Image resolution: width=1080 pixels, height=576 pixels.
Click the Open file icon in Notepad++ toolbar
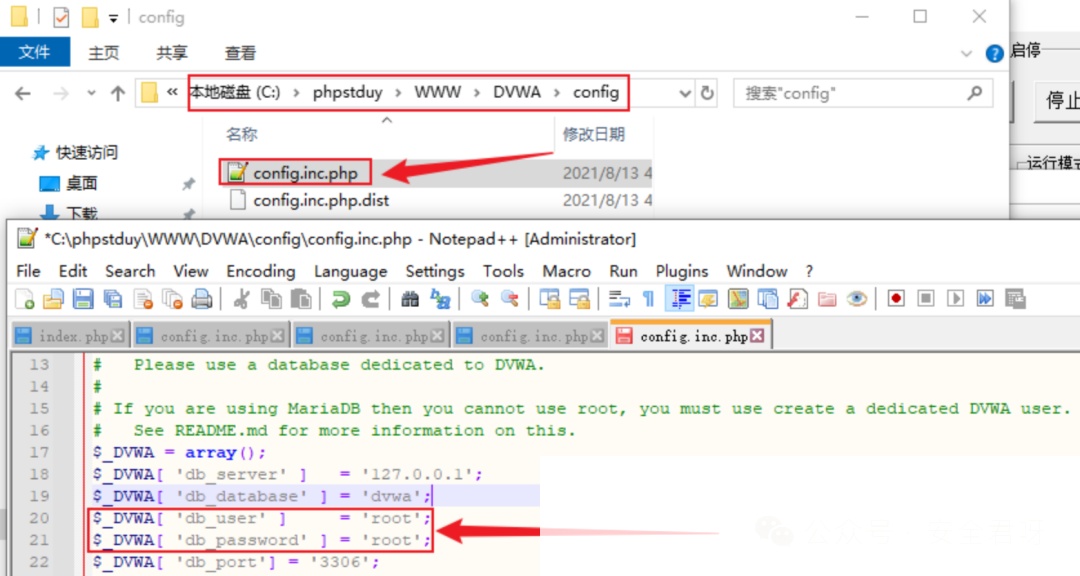coord(53,299)
